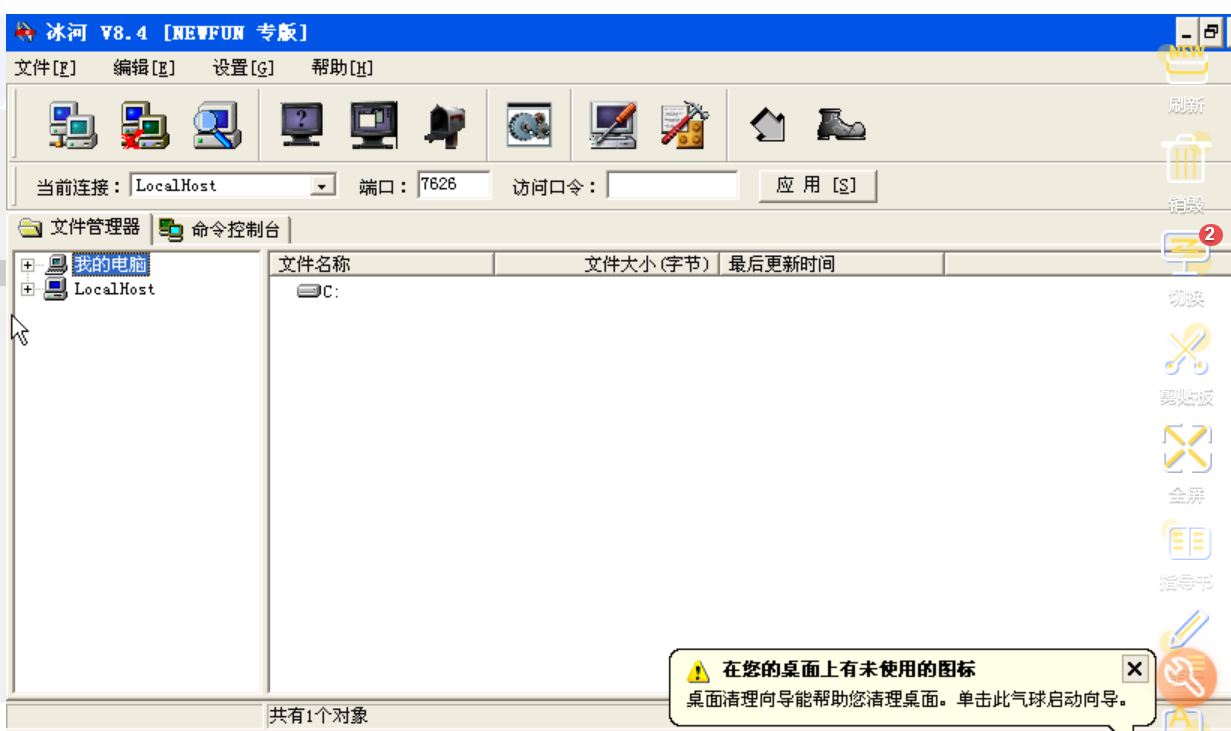
Task: Click the C: drive icon in file list
Action: pos(308,291)
